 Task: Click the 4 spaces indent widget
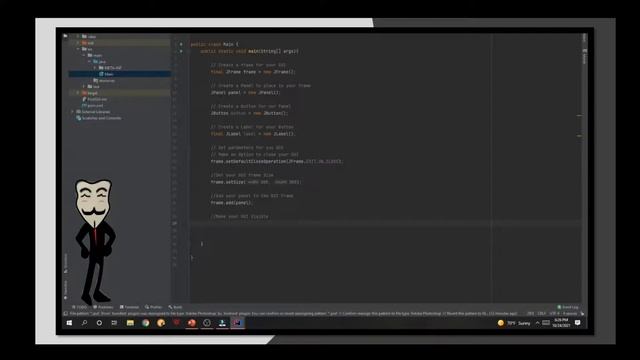coord(570,314)
